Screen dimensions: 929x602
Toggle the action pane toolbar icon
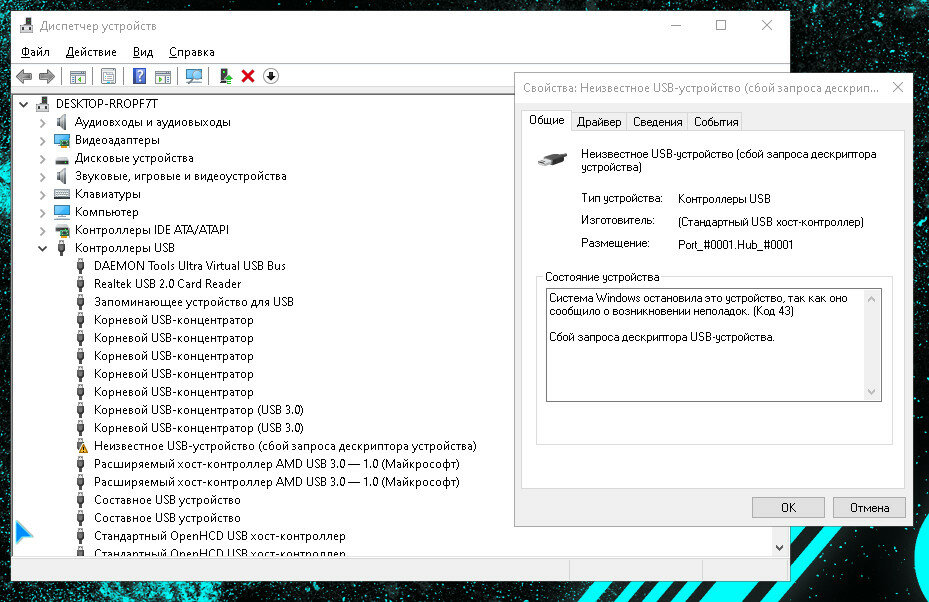pos(163,76)
